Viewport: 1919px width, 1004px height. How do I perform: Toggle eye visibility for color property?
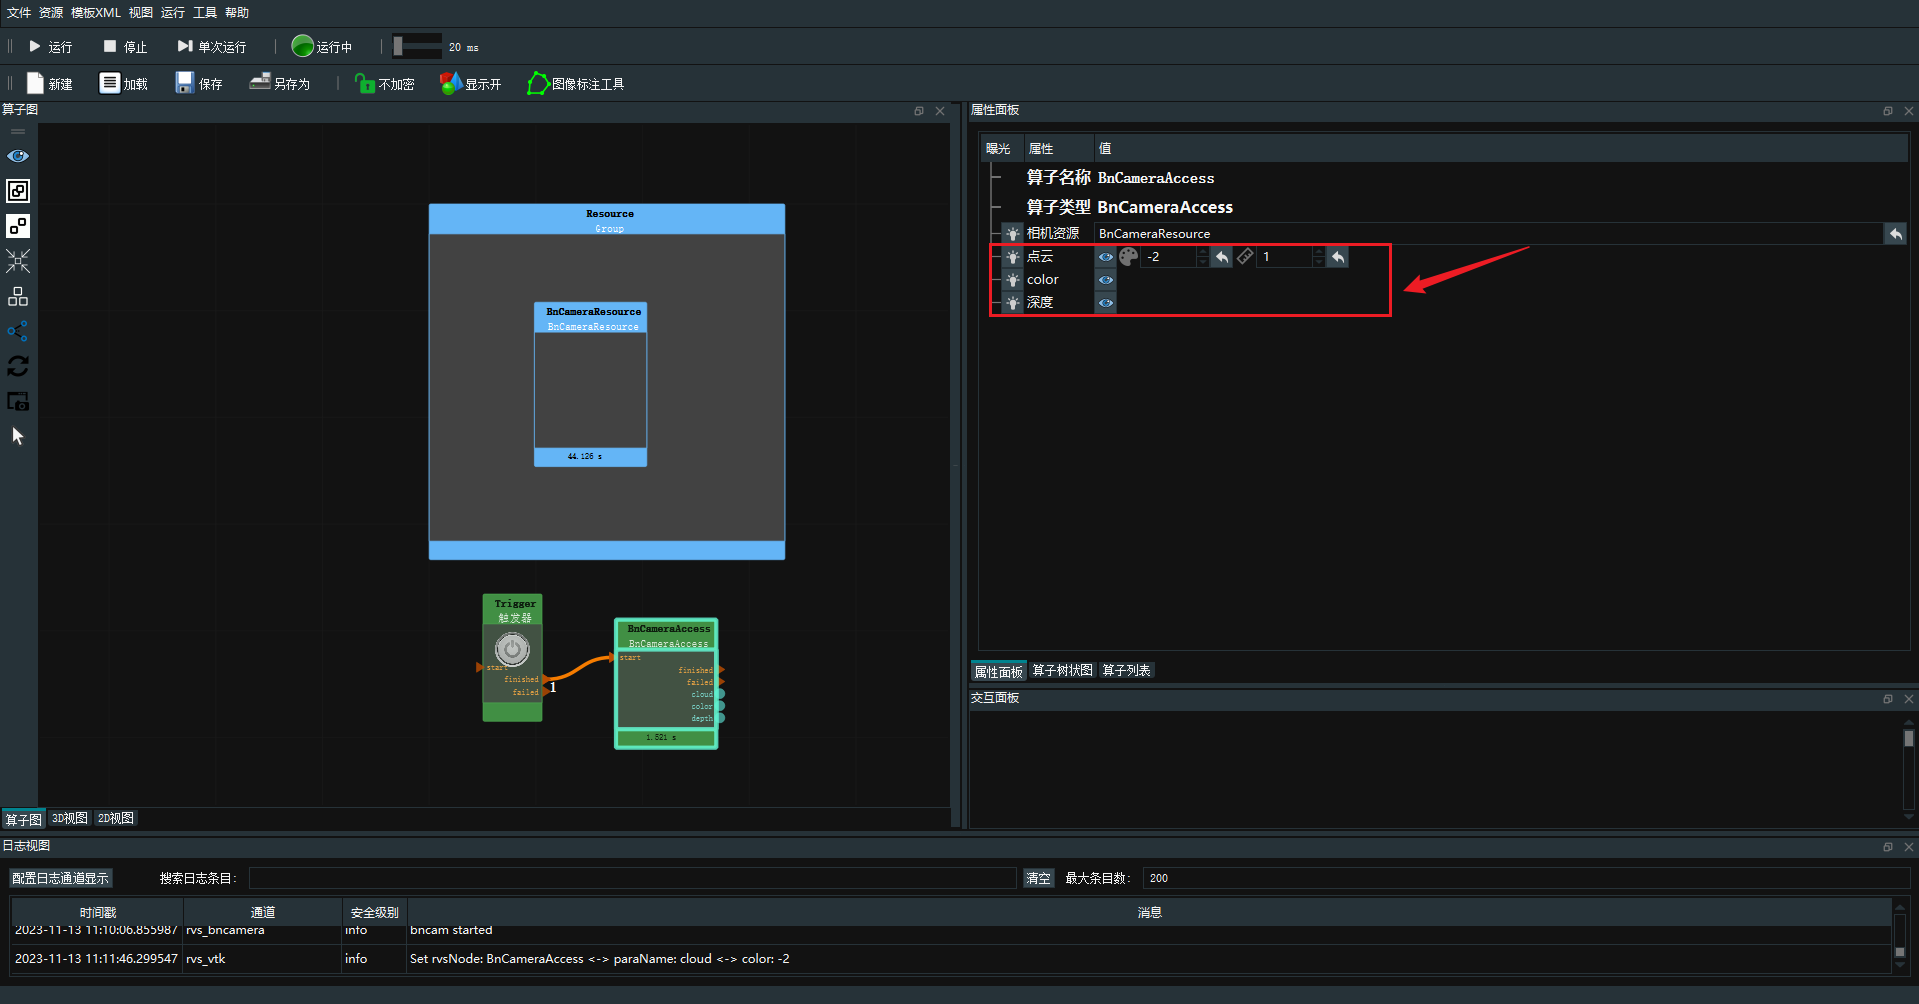coord(1105,280)
